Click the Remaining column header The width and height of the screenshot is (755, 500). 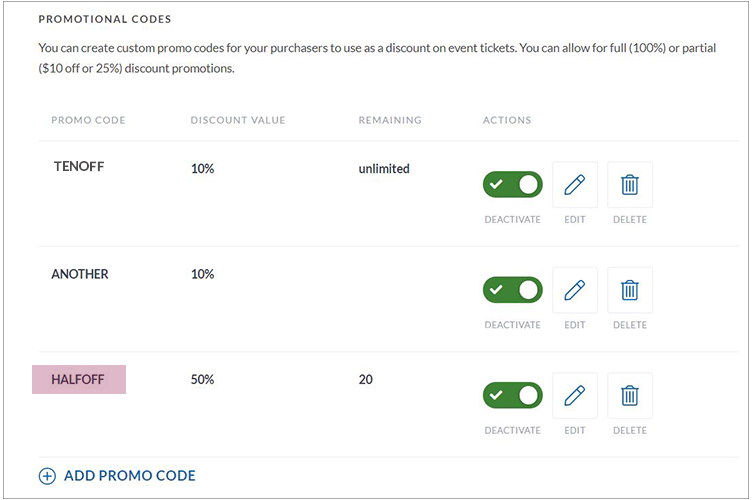point(390,120)
